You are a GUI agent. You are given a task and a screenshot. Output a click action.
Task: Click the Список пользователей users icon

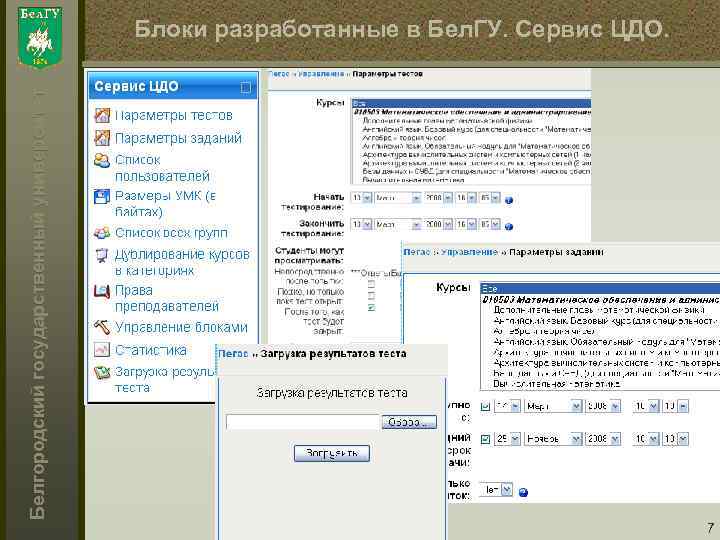(102, 160)
